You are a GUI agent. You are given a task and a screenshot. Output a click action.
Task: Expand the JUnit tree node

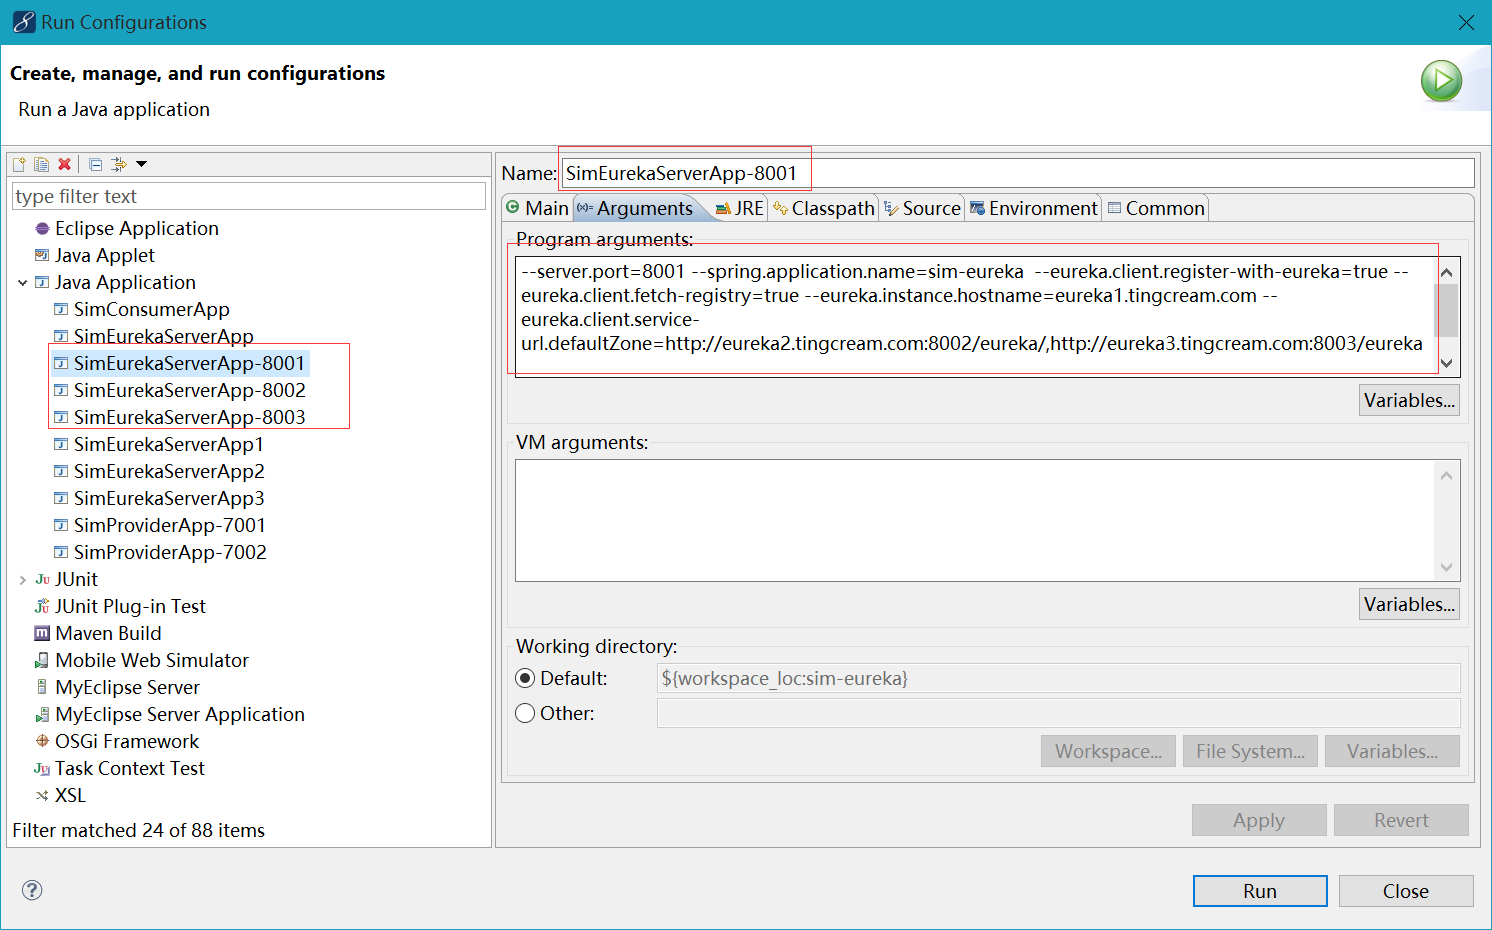[22, 580]
